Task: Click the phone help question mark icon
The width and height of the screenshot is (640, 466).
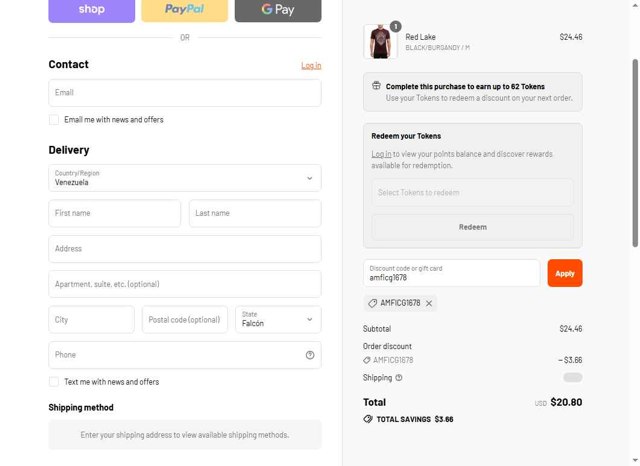Action: 310,355
